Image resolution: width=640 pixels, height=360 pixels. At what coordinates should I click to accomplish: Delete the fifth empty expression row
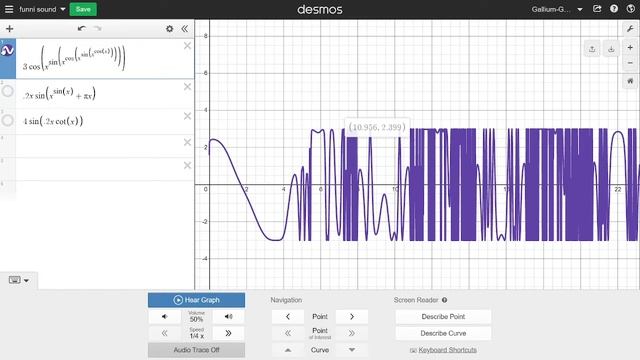click(187, 165)
